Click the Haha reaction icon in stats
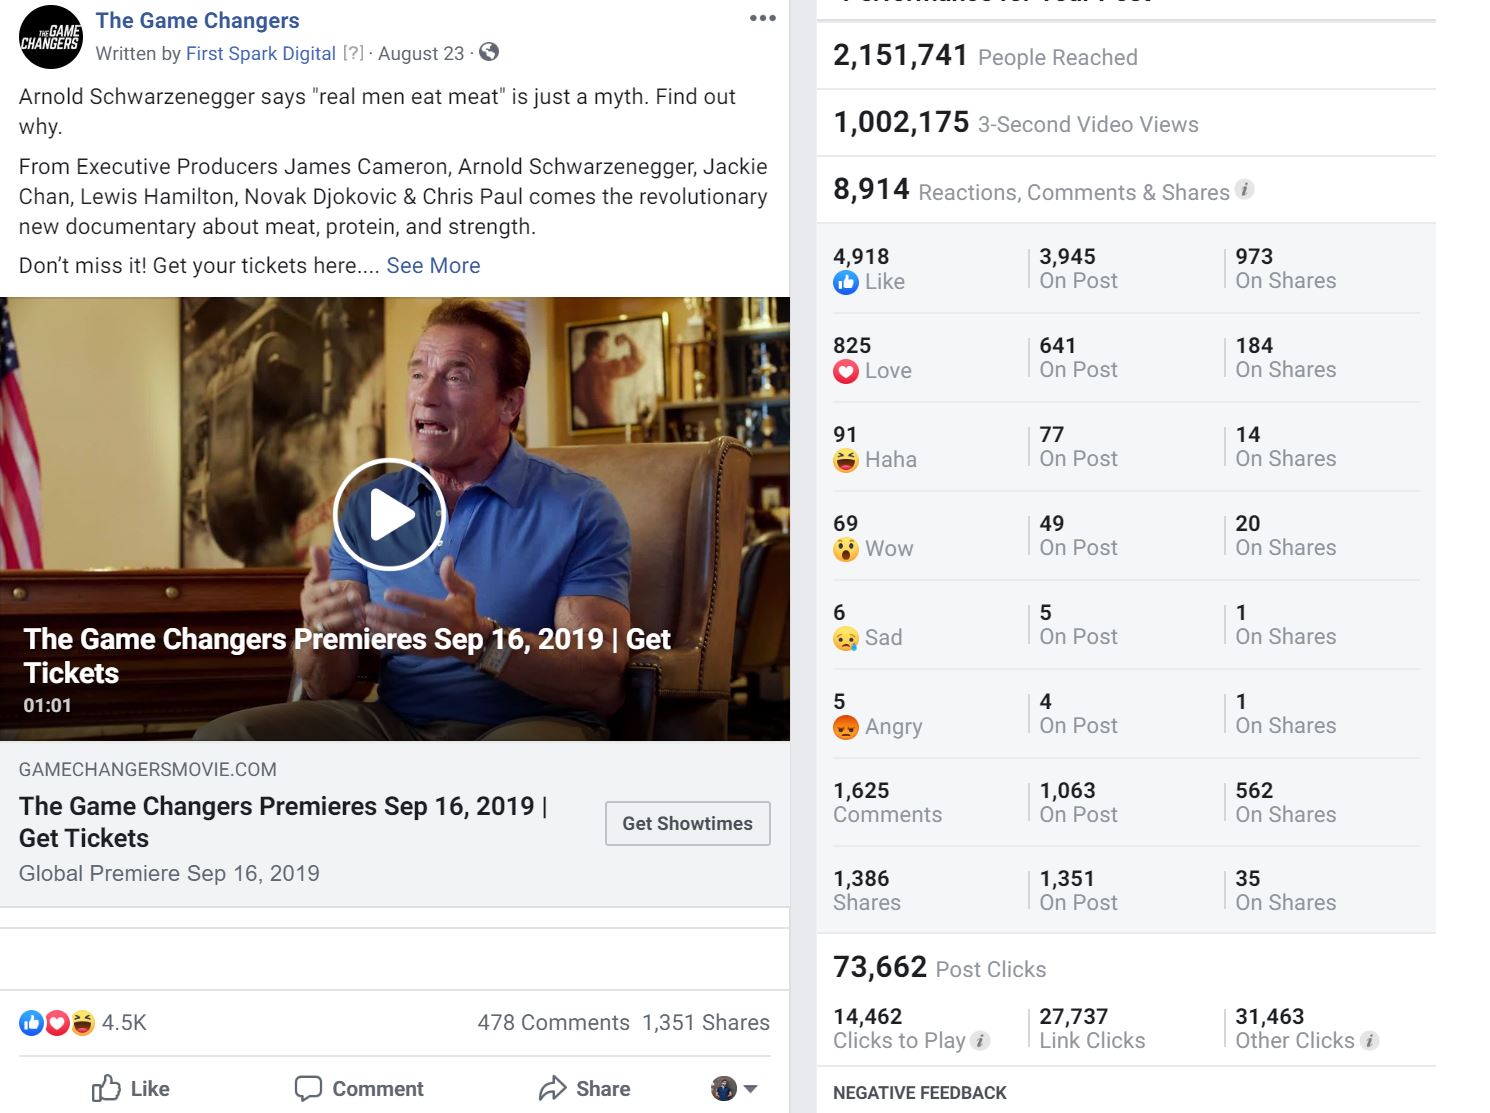This screenshot has width=1490, height=1113. [846, 461]
